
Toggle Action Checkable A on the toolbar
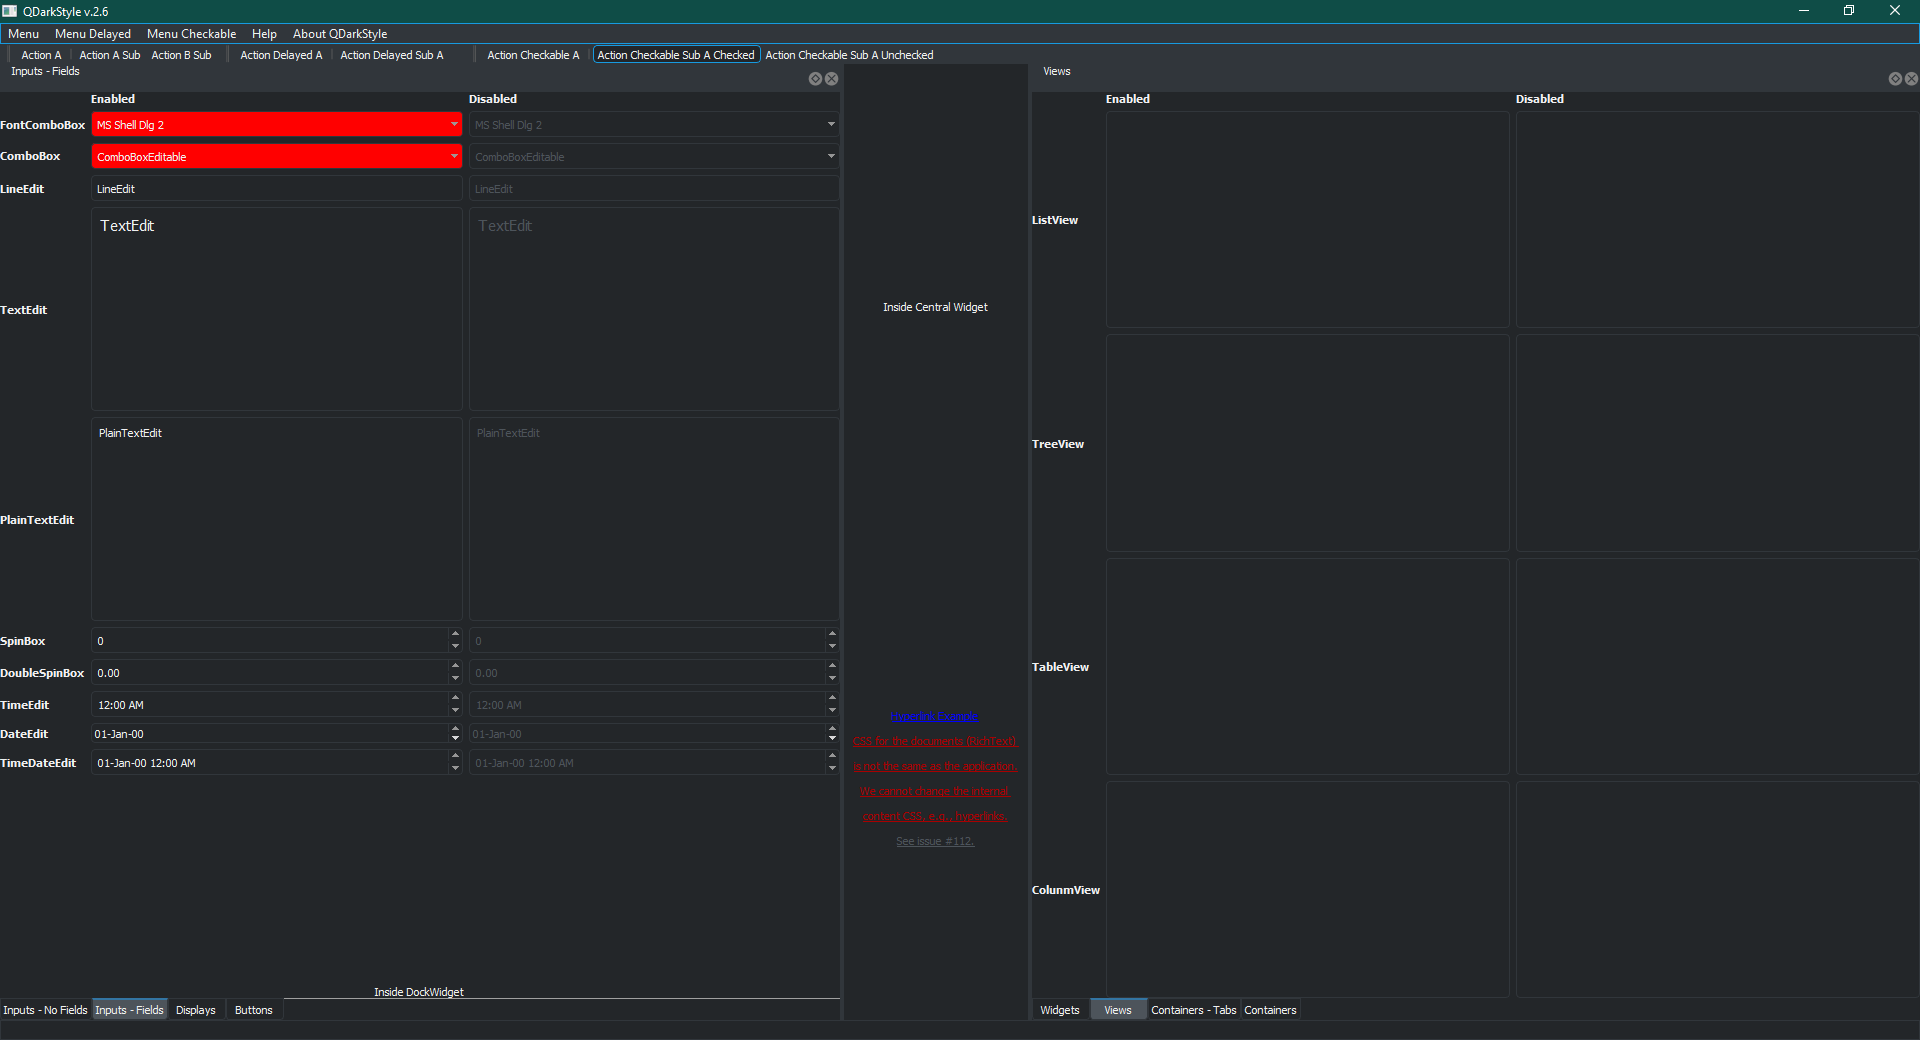[x=533, y=55]
